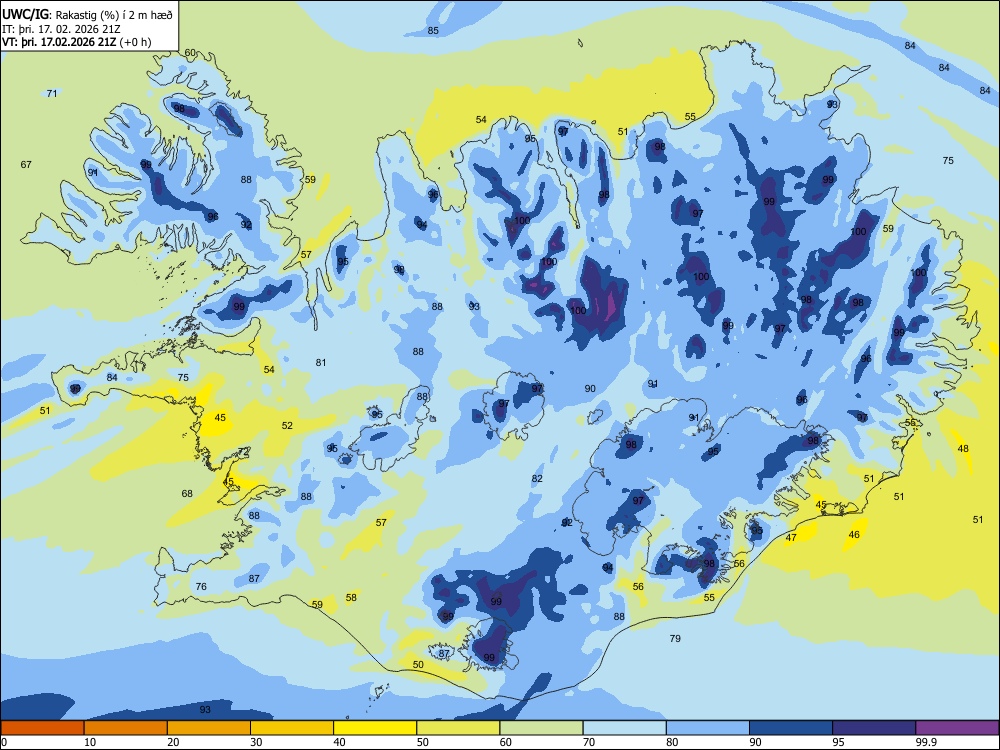Click the '85' humidity value in the northern sea
This screenshot has width=1000, height=750.
click(x=433, y=31)
